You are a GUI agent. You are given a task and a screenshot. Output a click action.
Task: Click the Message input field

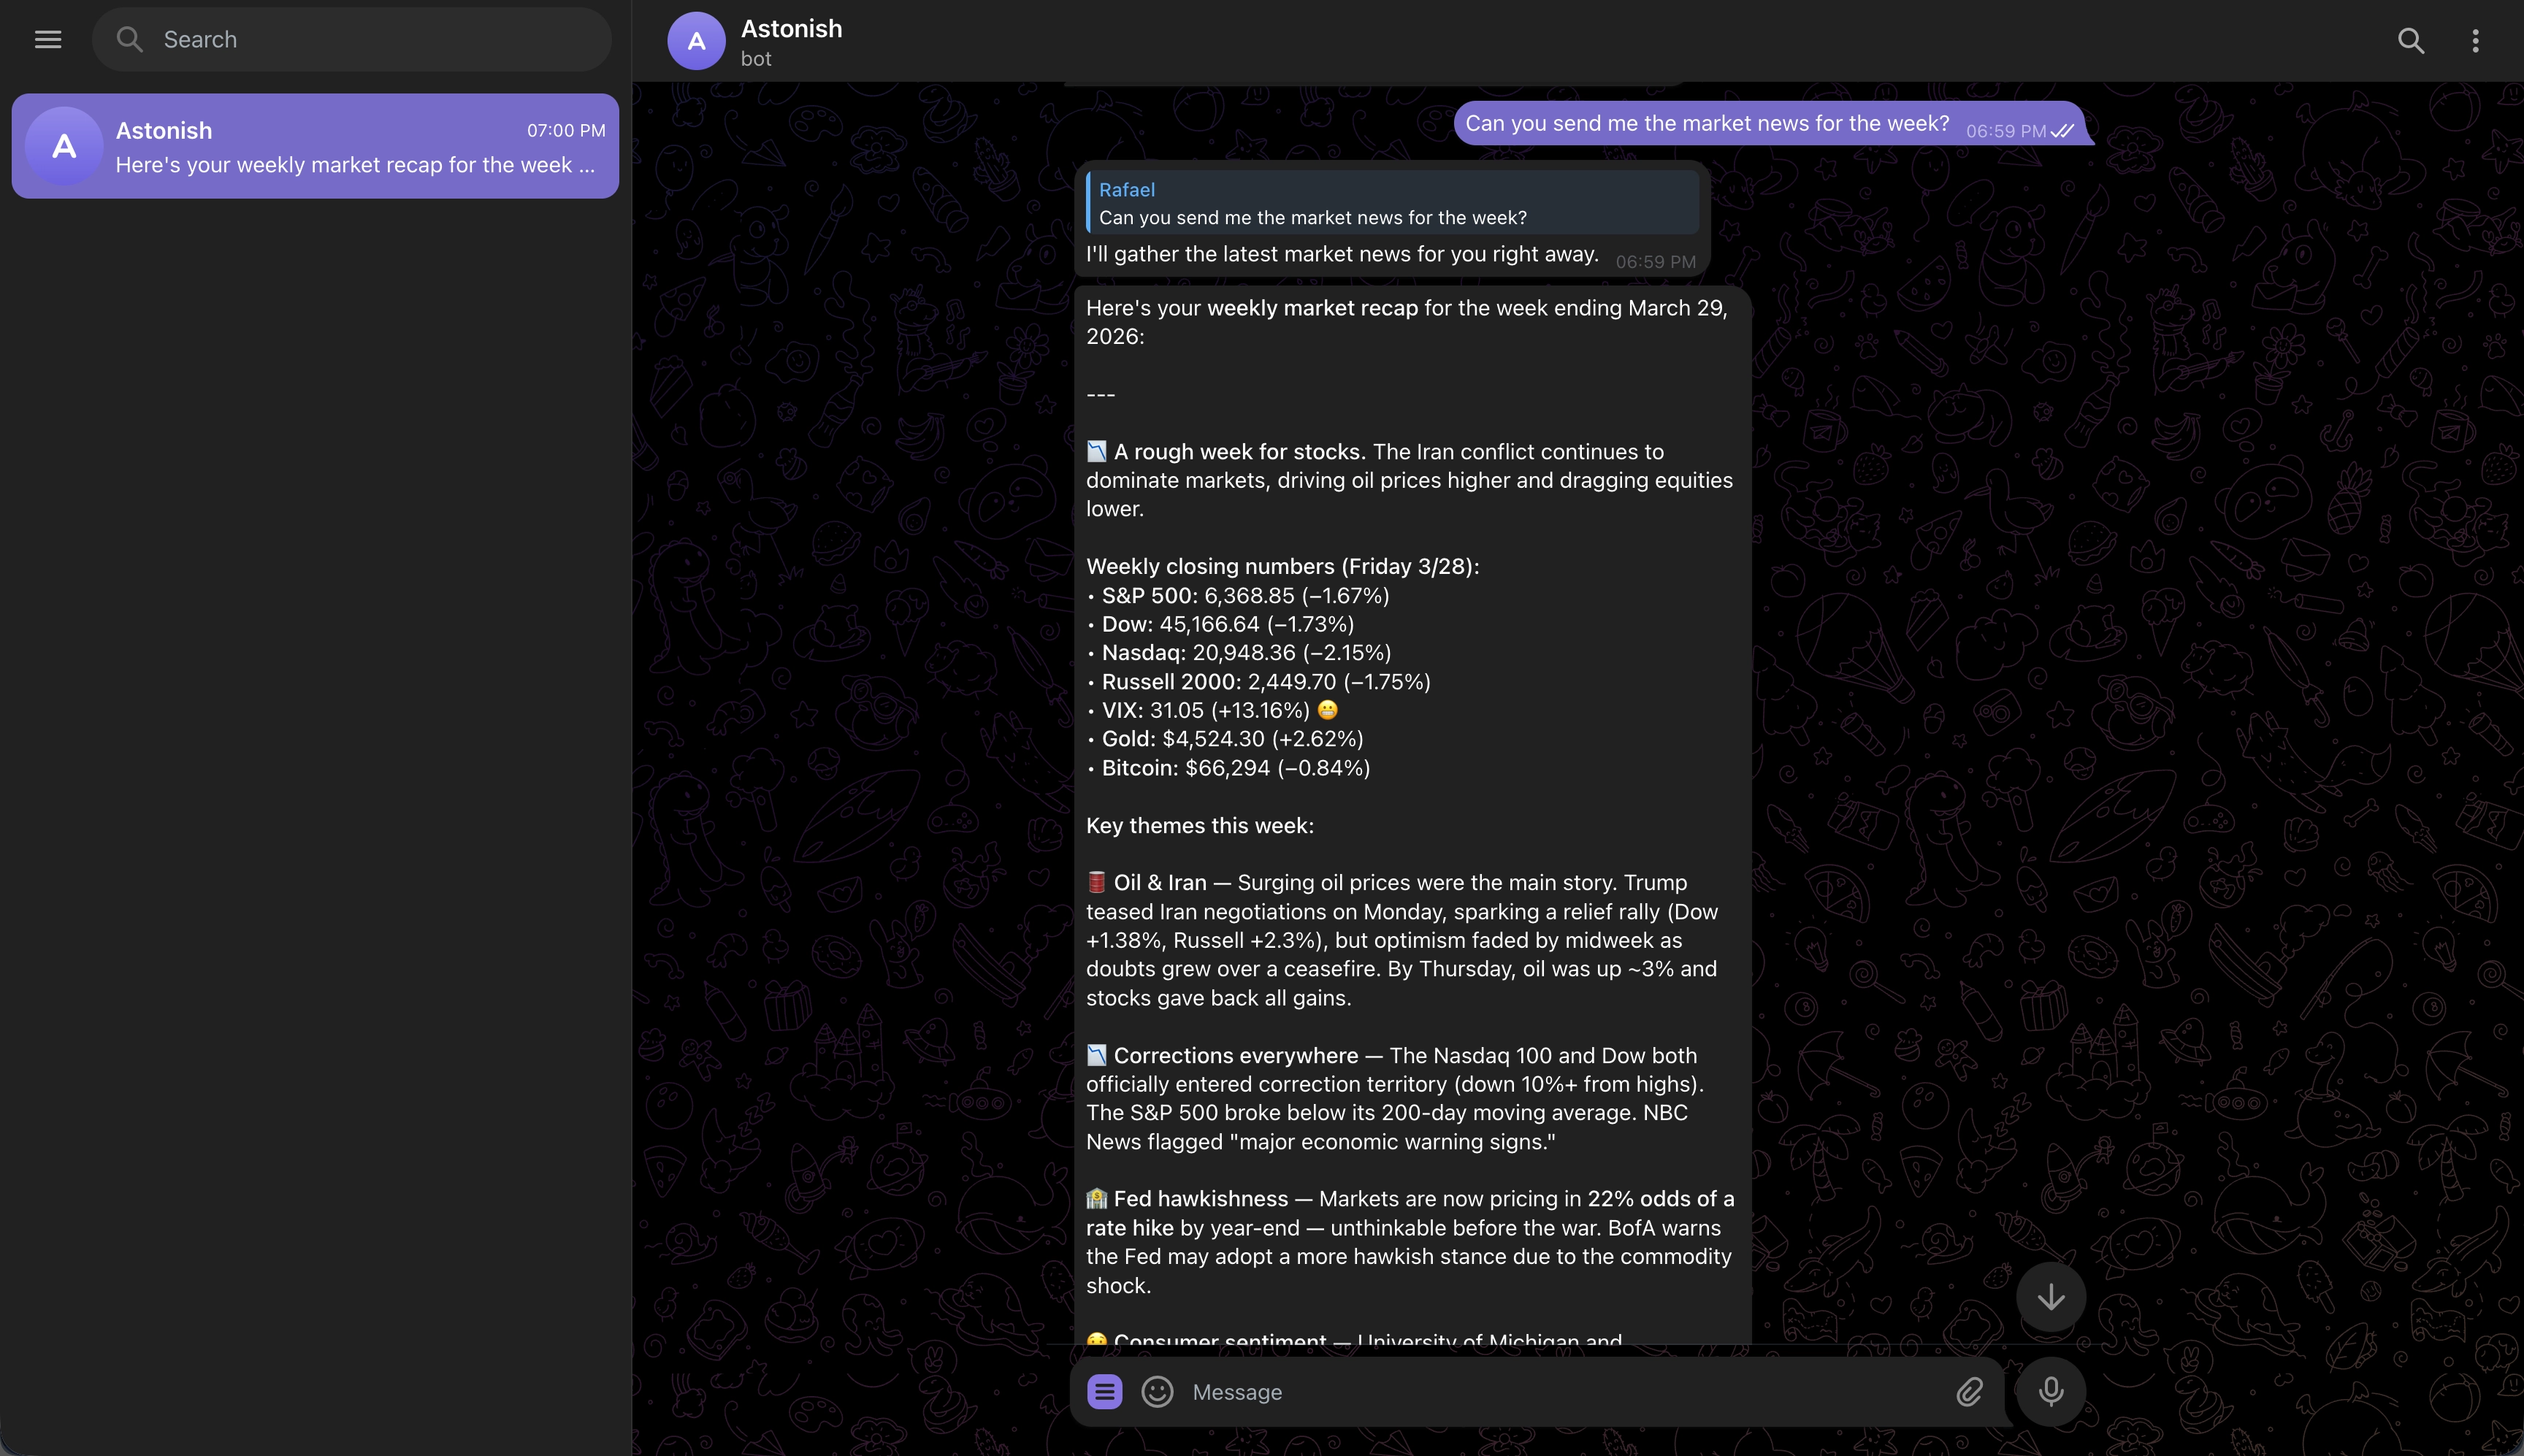[1500, 1391]
